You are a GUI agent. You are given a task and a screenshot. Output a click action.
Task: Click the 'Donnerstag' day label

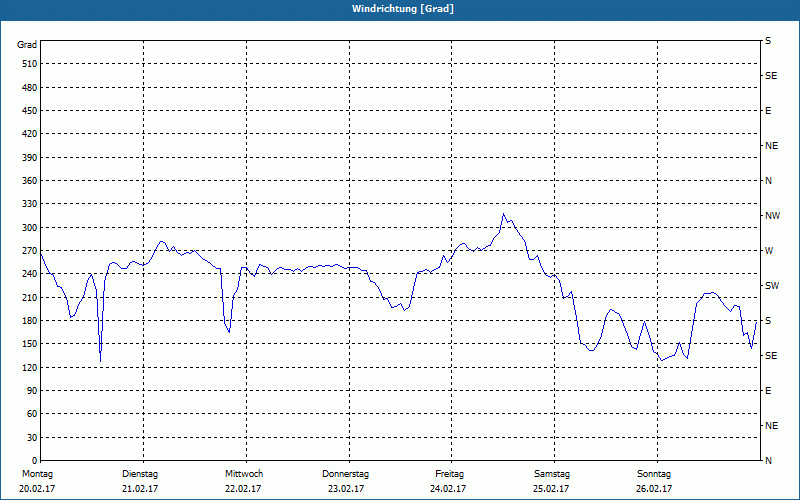(x=345, y=474)
